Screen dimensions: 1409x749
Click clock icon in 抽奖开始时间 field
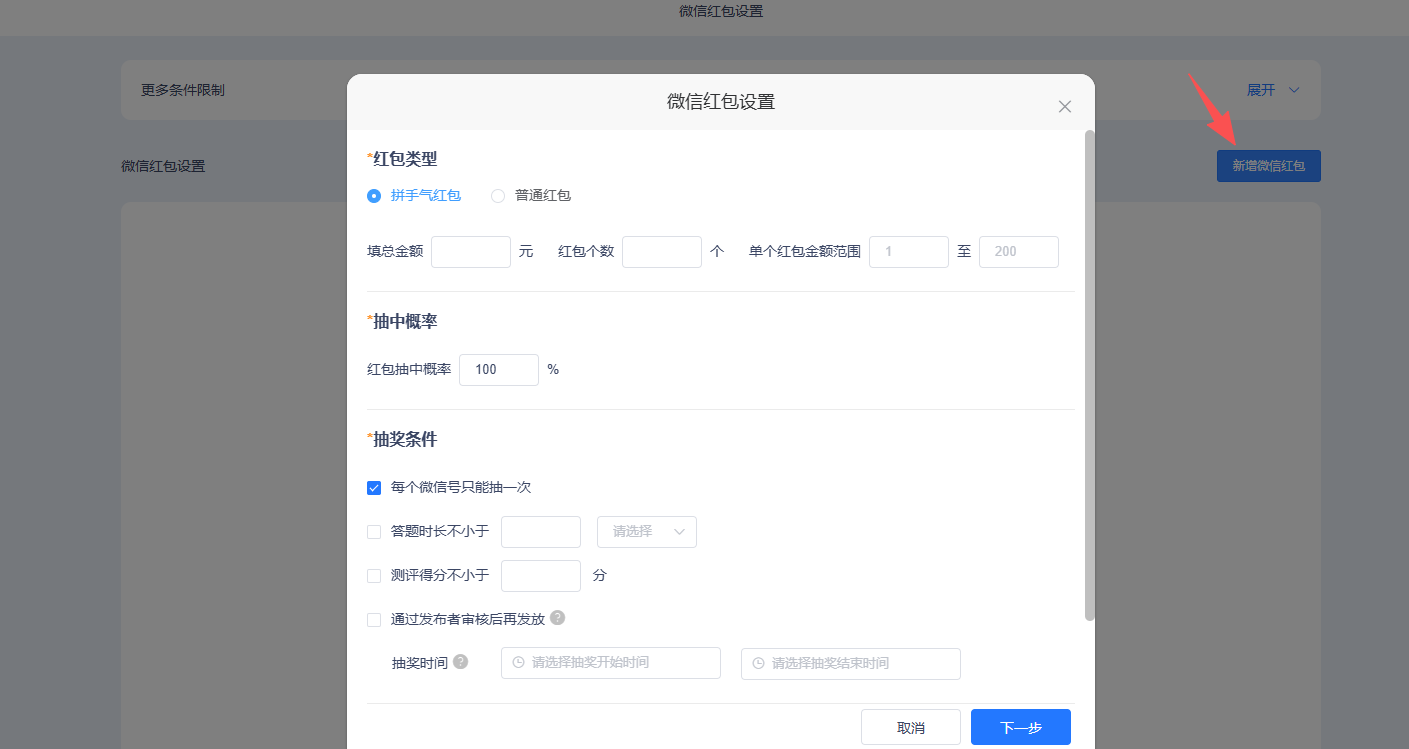pos(518,663)
